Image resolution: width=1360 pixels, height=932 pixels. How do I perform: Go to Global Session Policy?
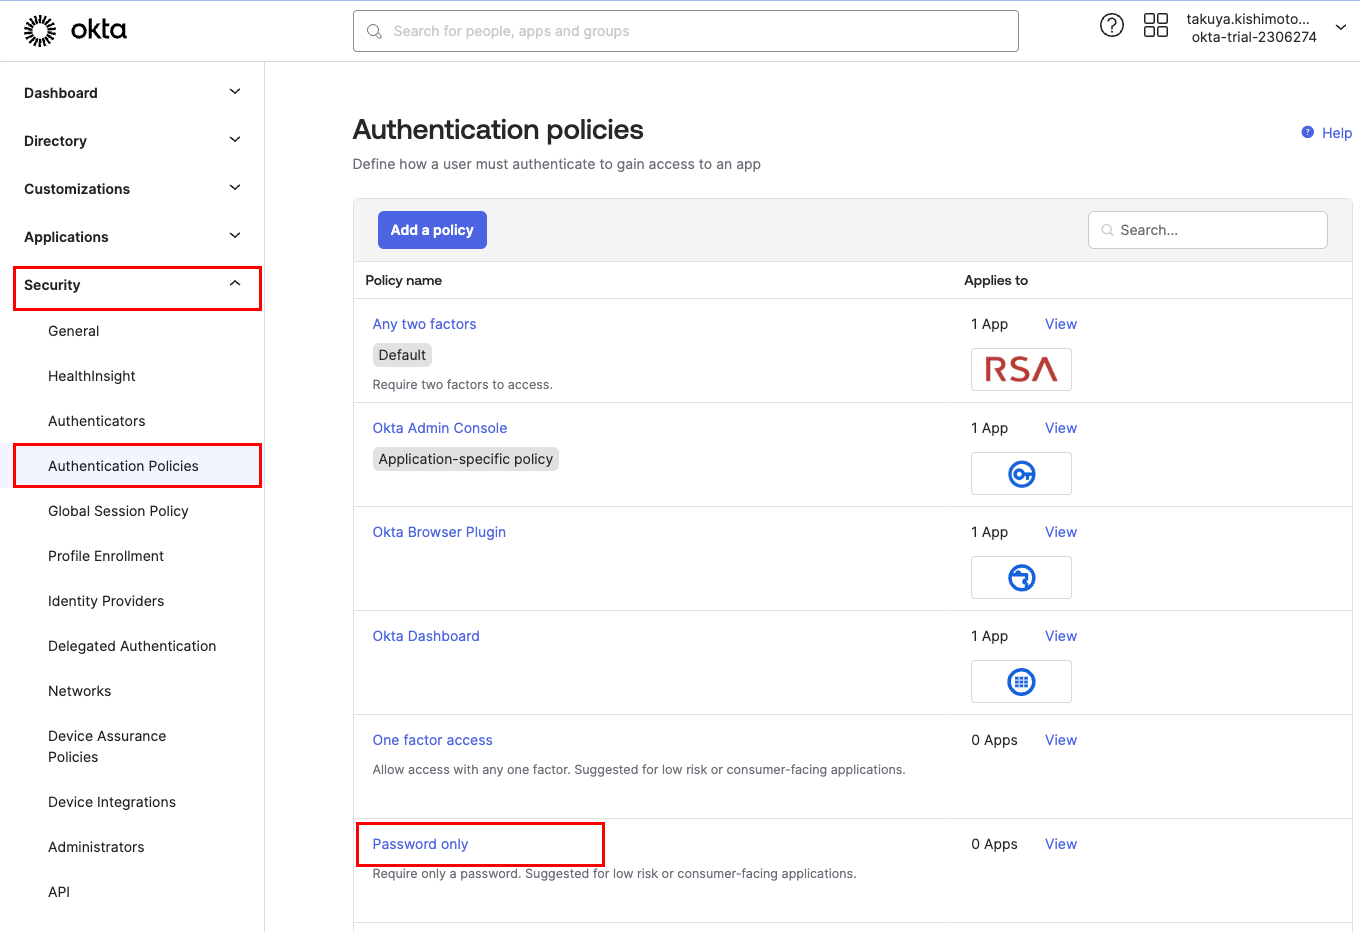(x=118, y=511)
